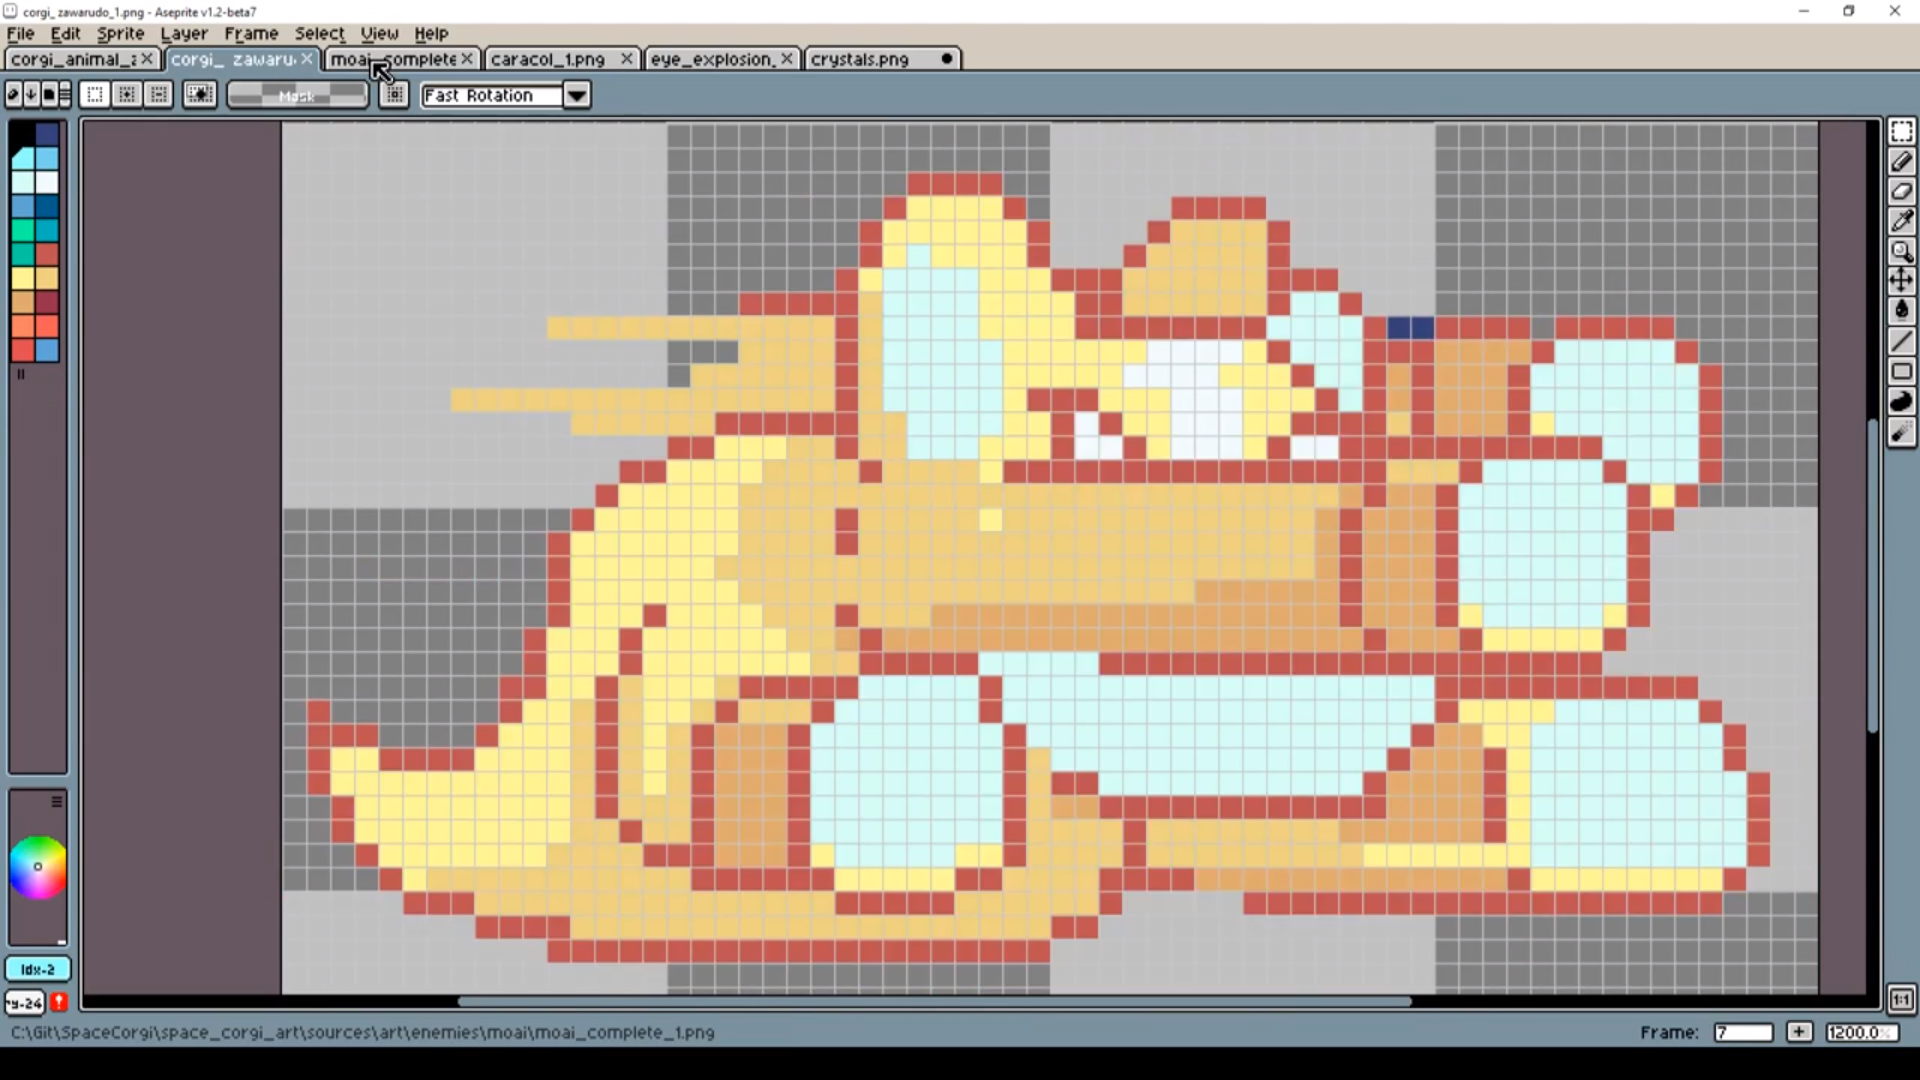Close the corgi_zawarudo tab
Viewport: 1920px width, 1080px height.
pos(307,59)
